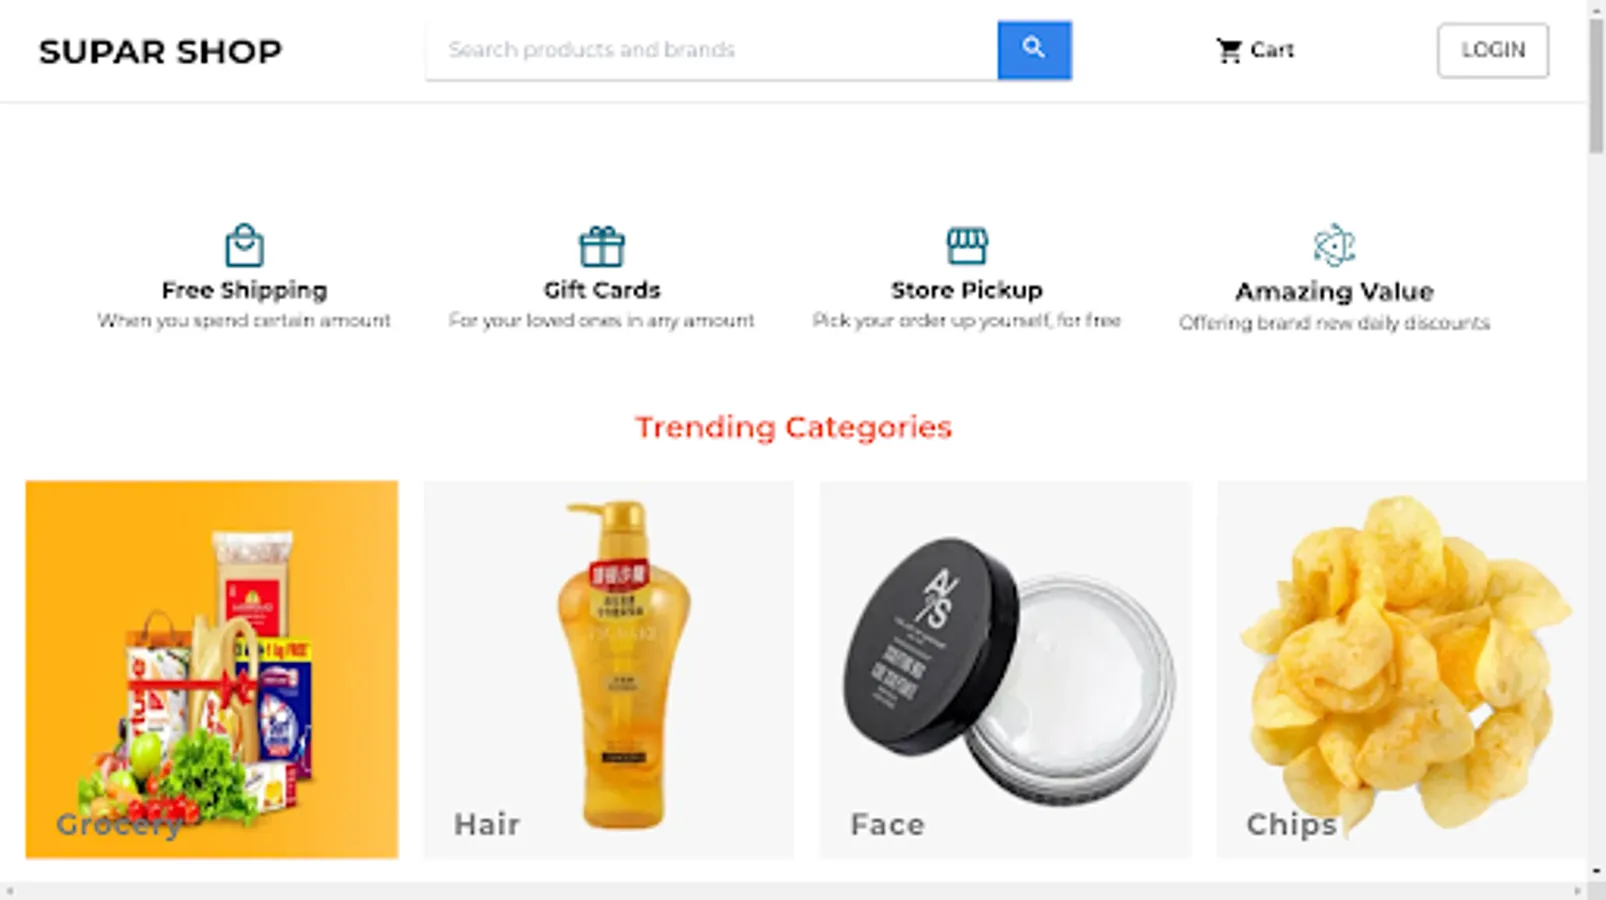The image size is (1606, 900).
Task: Click the LOGIN button
Action: pyautogui.click(x=1493, y=50)
